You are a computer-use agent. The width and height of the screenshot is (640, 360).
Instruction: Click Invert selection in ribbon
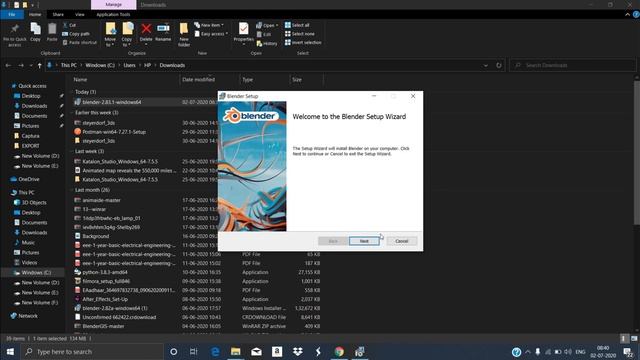pyautogui.click(x=303, y=42)
